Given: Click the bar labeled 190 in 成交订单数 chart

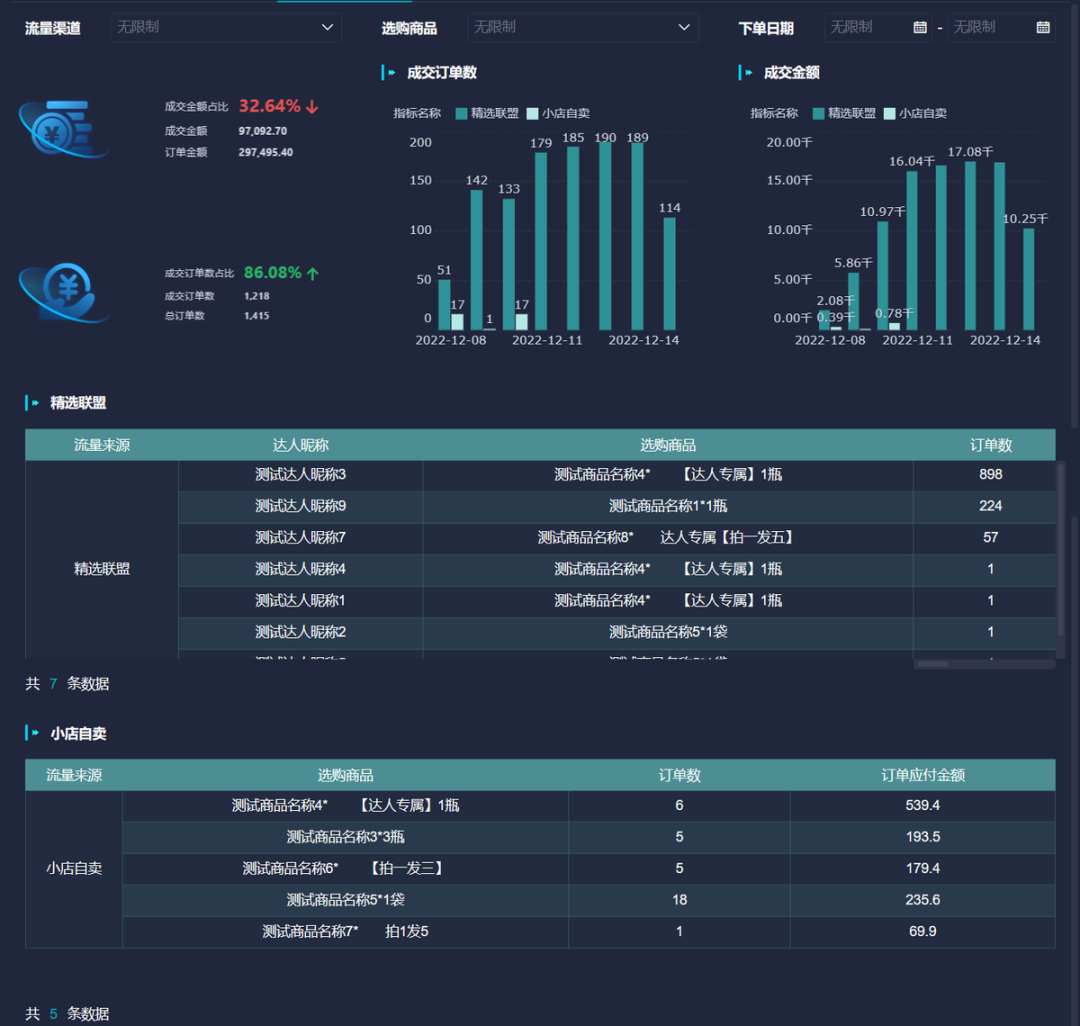Looking at the screenshot, I should click(605, 237).
